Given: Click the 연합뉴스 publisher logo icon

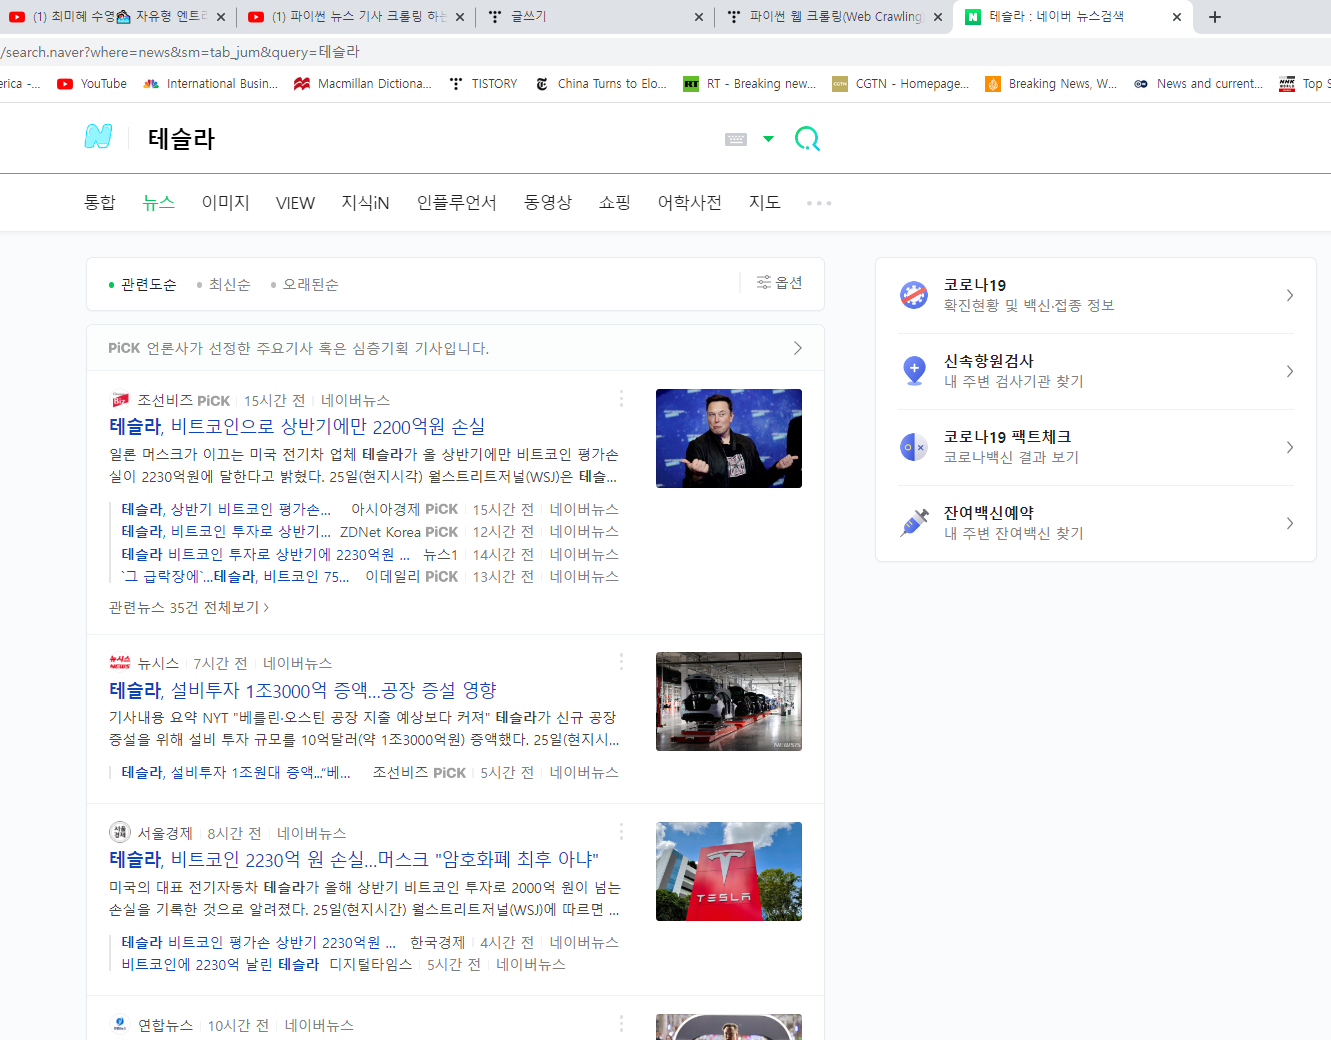Looking at the screenshot, I should [120, 1024].
